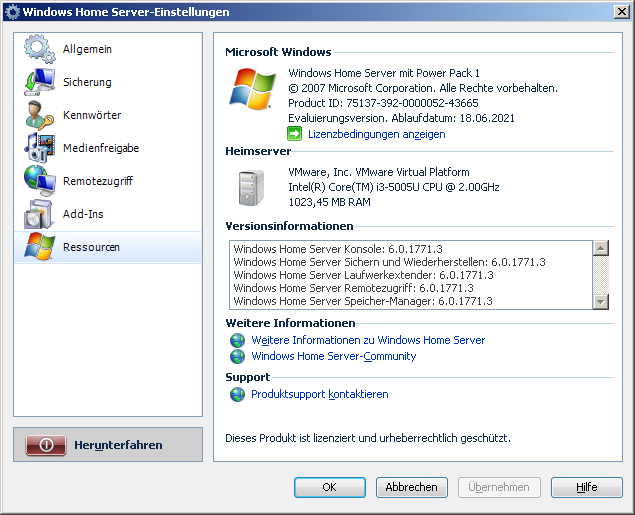Click the large Windows logo under Microsoft Windows
The width and height of the screenshot is (635, 515).
pos(253,89)
